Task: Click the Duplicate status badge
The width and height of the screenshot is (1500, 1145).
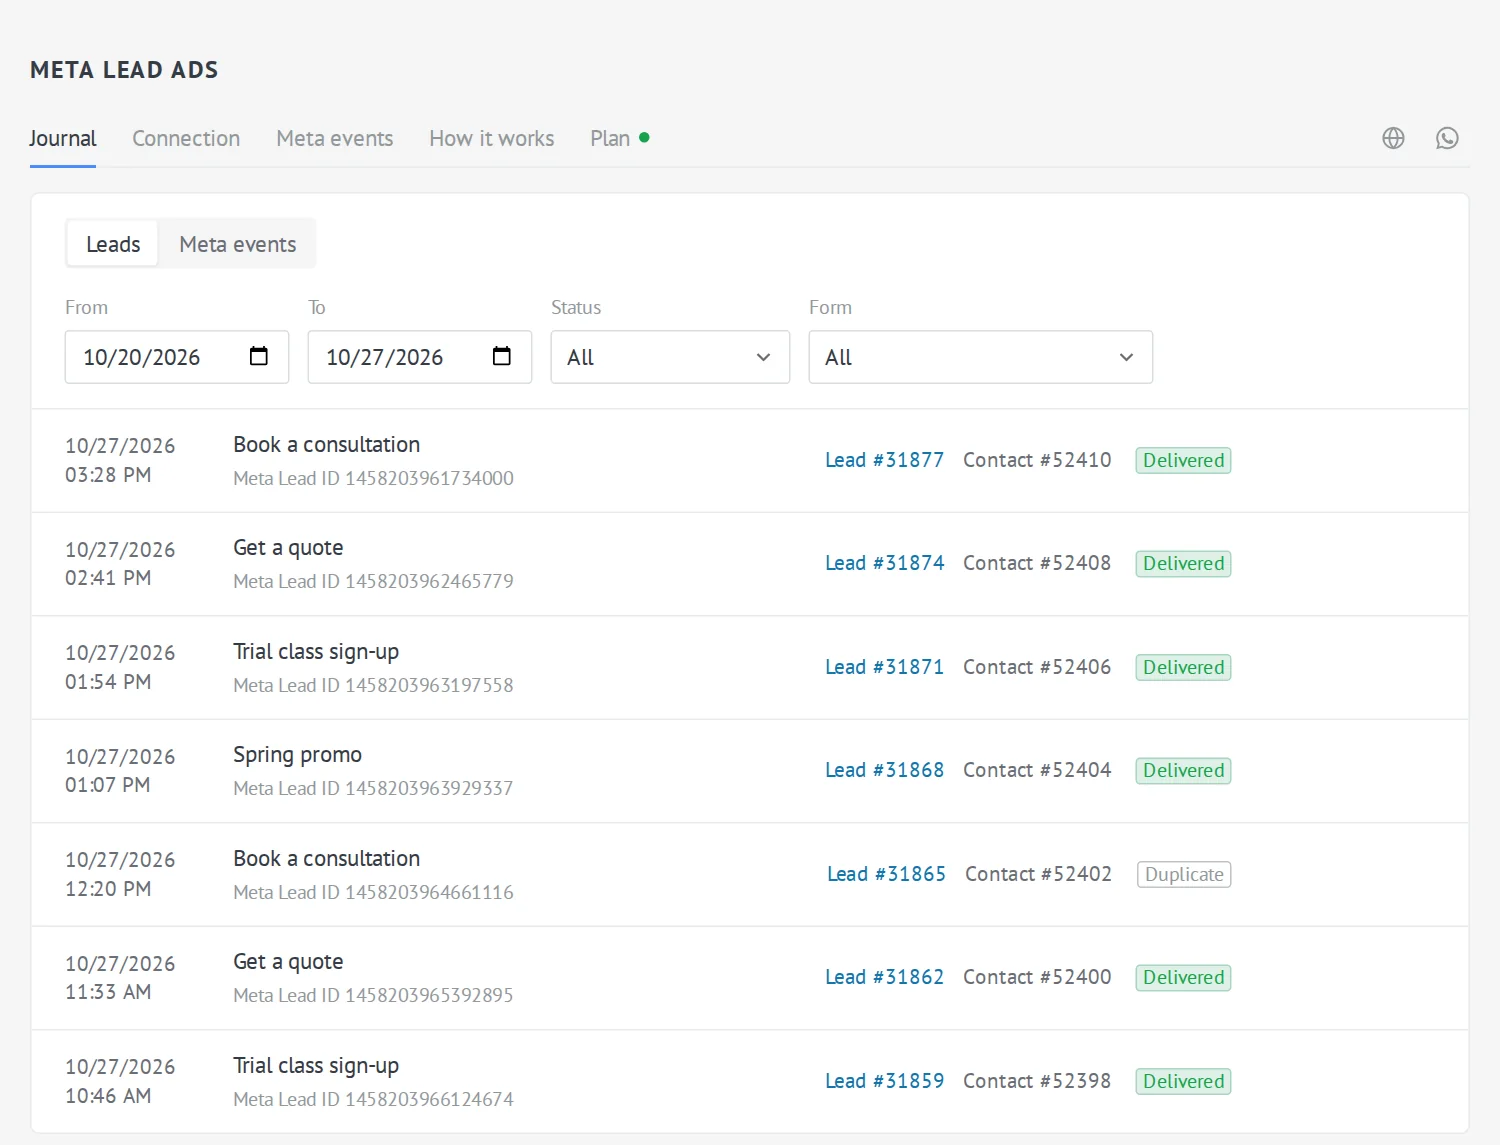Action: click(1184, 874)
